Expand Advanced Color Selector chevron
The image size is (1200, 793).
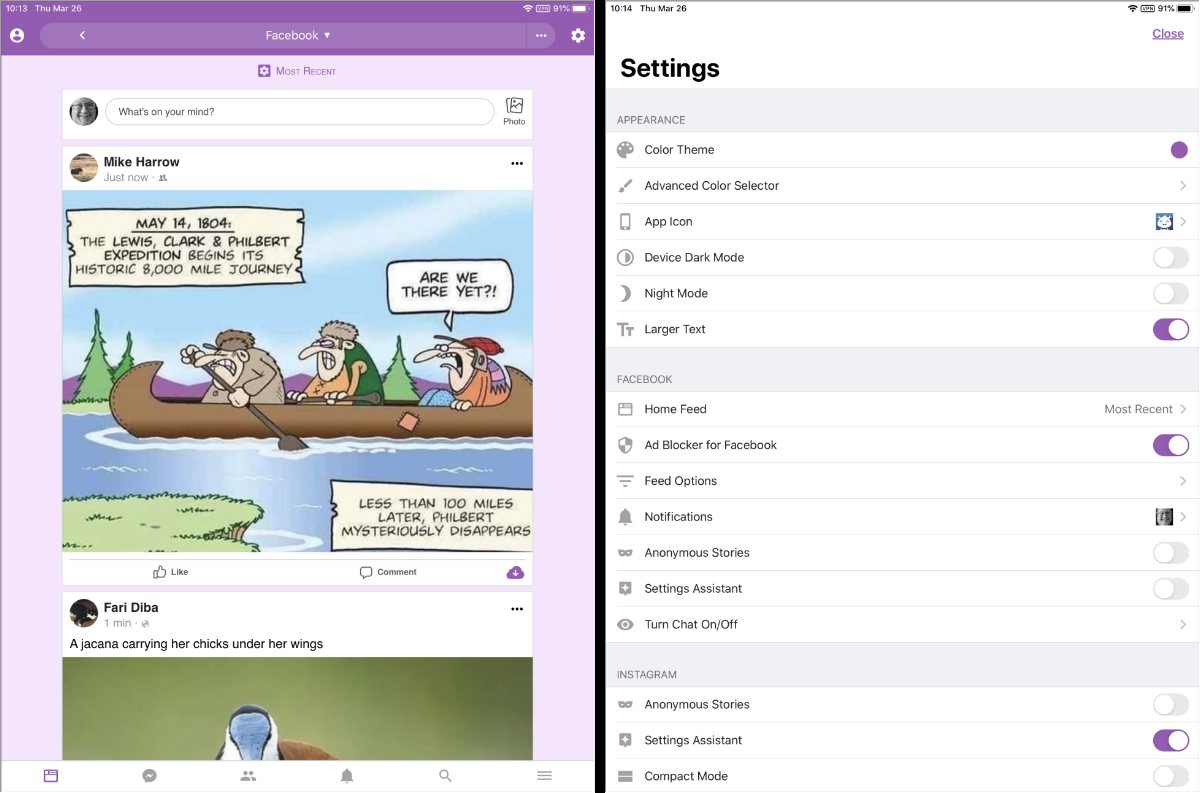[x=1183, y=186]
